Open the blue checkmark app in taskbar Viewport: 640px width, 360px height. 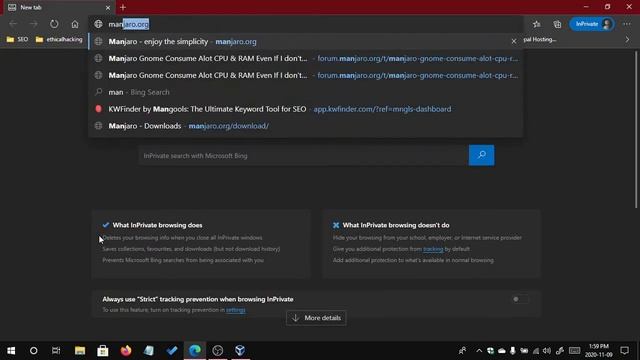(x=172, y=351)
